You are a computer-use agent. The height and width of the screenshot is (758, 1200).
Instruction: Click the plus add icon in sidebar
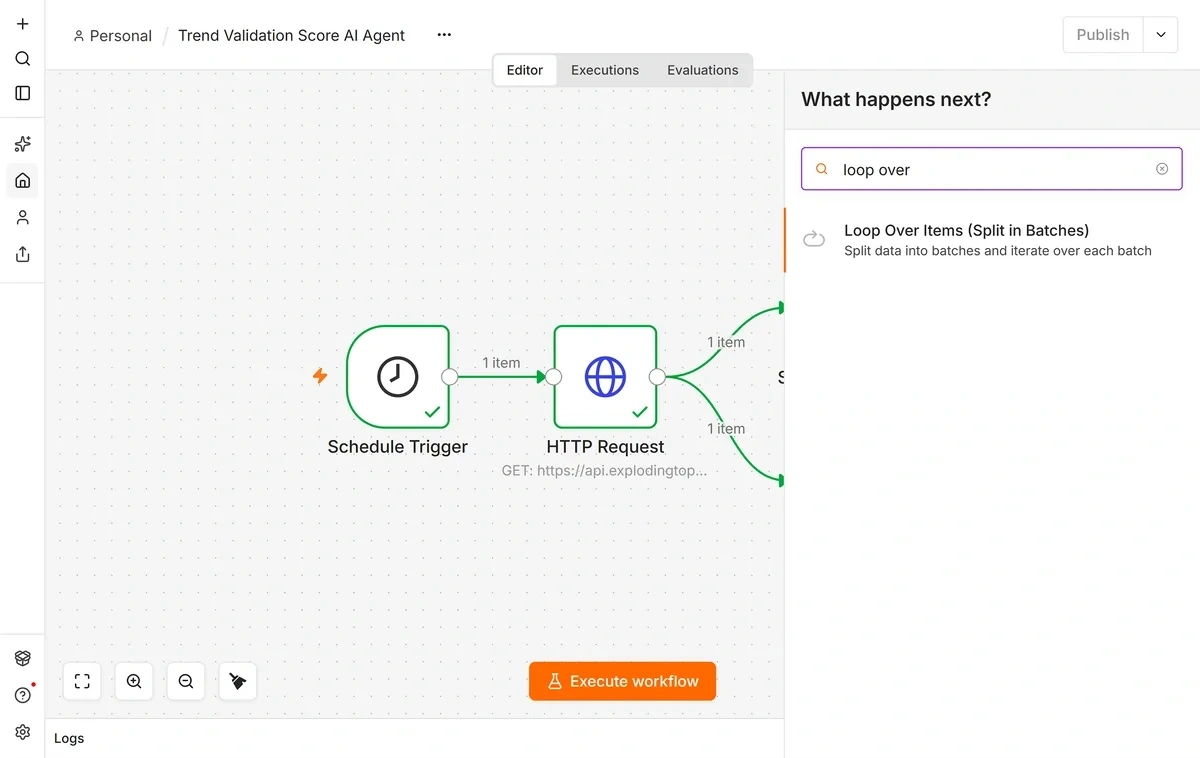click(22, 24)
